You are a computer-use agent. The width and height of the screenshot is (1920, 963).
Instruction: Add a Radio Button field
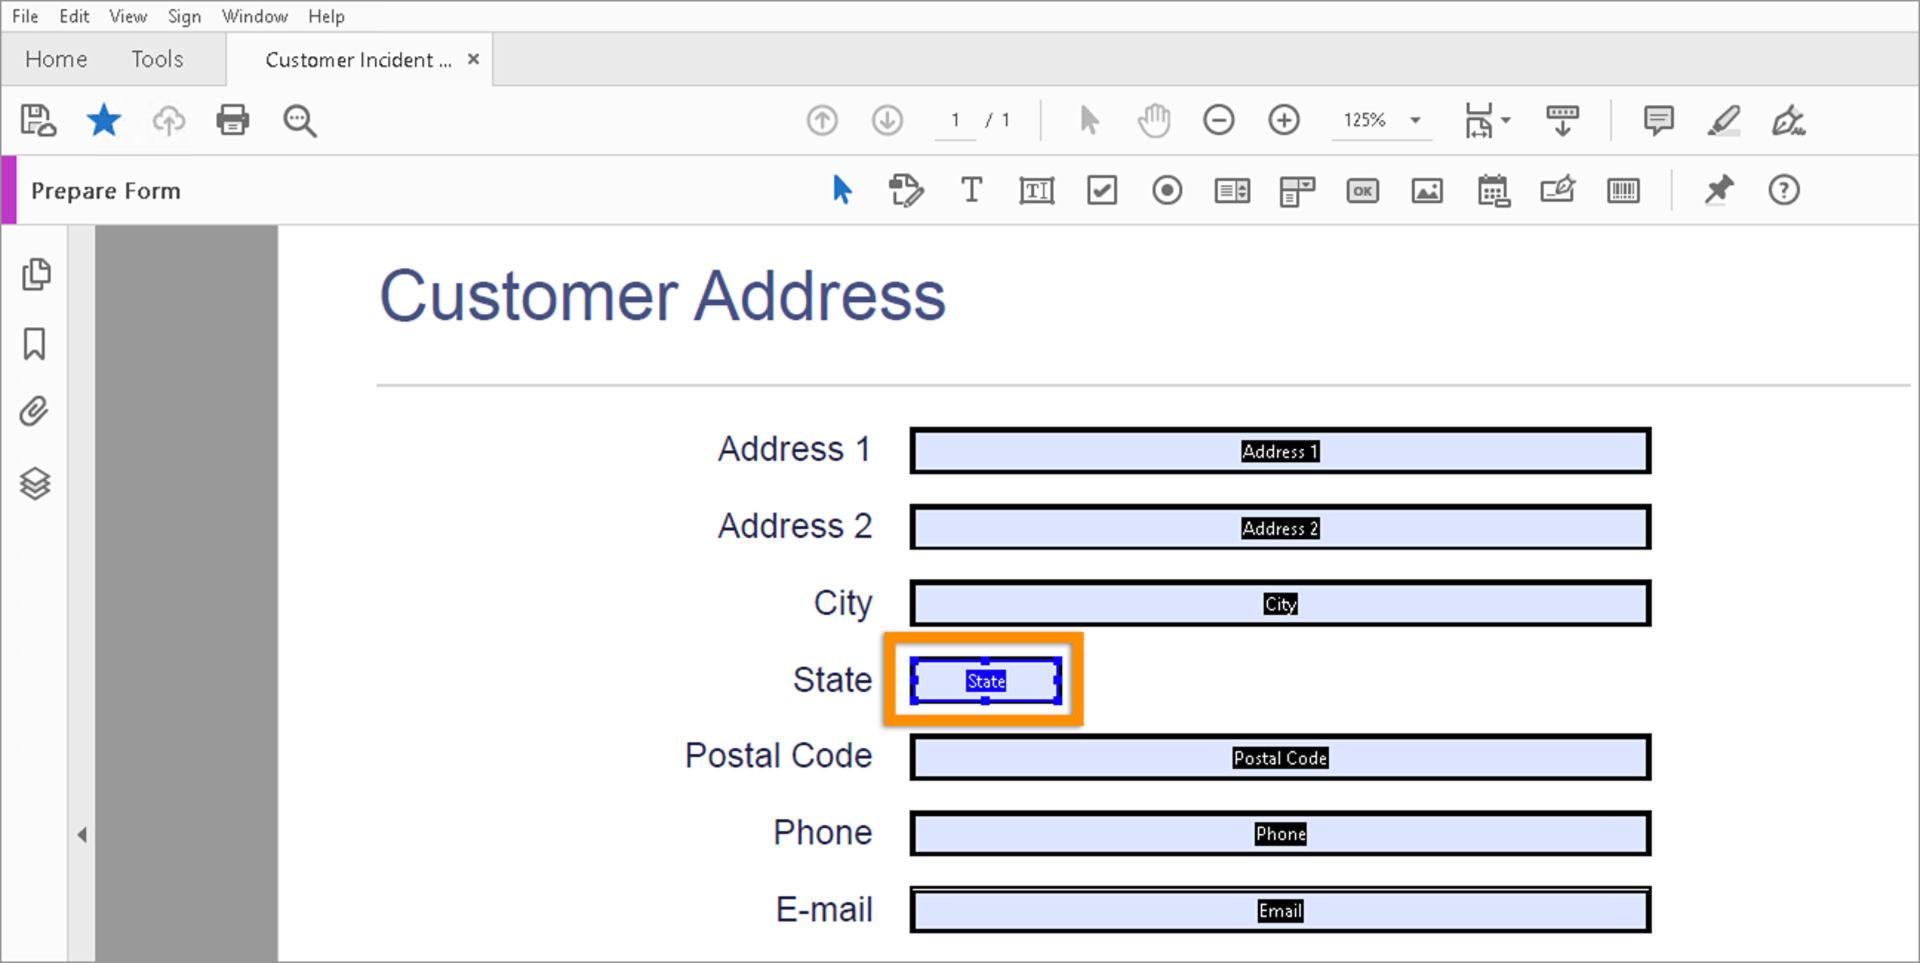(1166, 190)
